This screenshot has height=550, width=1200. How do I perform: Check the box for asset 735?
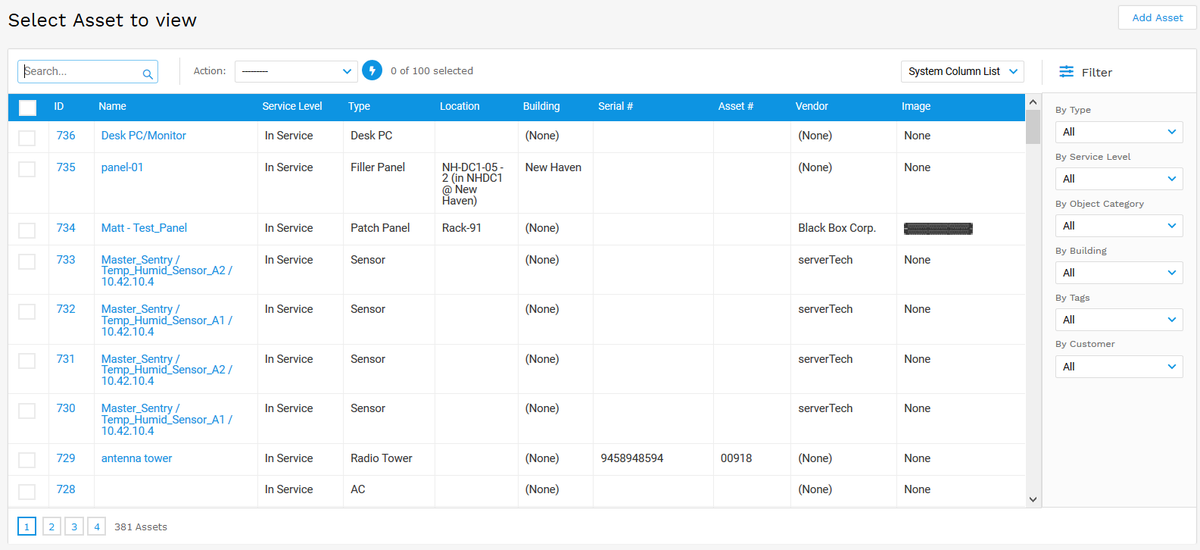click(x=27, y=169)
